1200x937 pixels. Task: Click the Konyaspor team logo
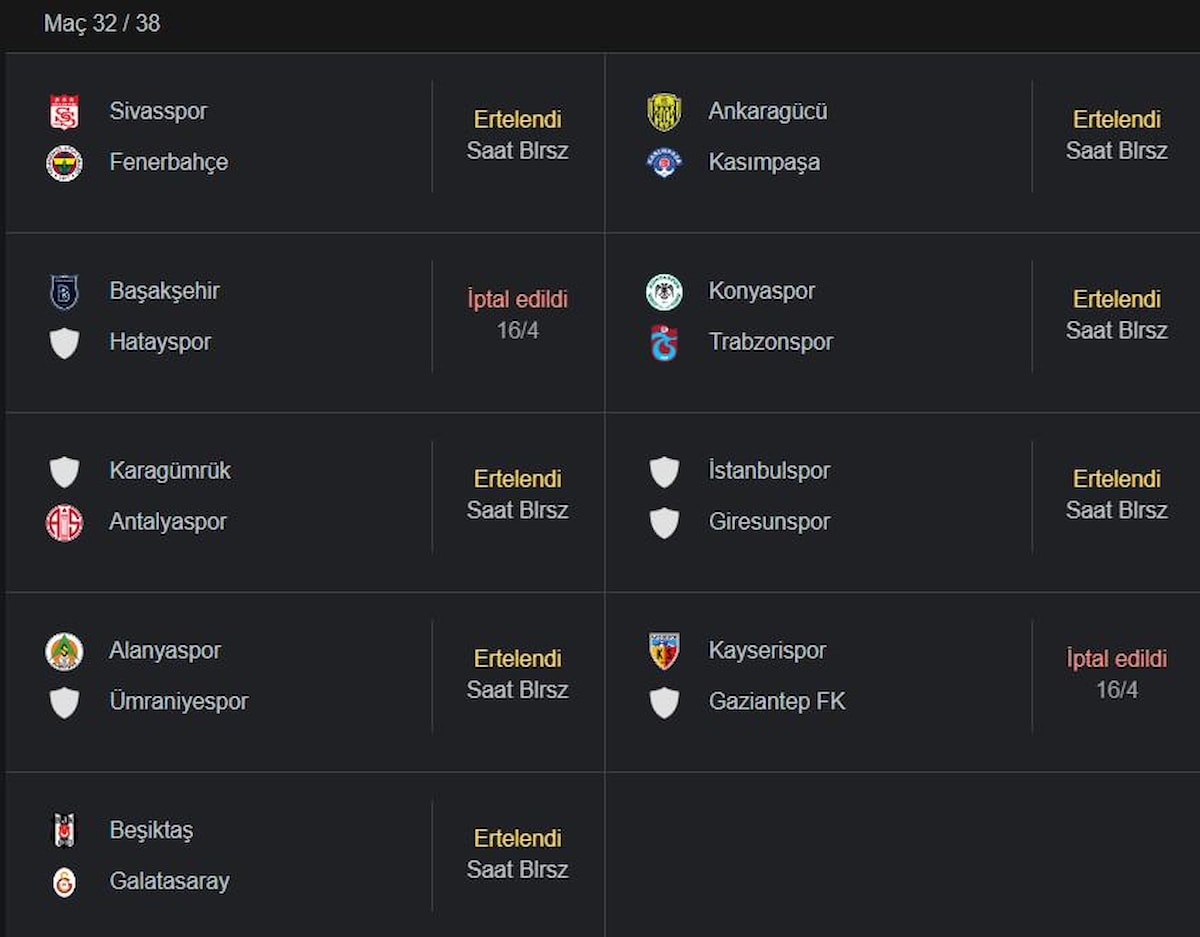pos(664,292)
